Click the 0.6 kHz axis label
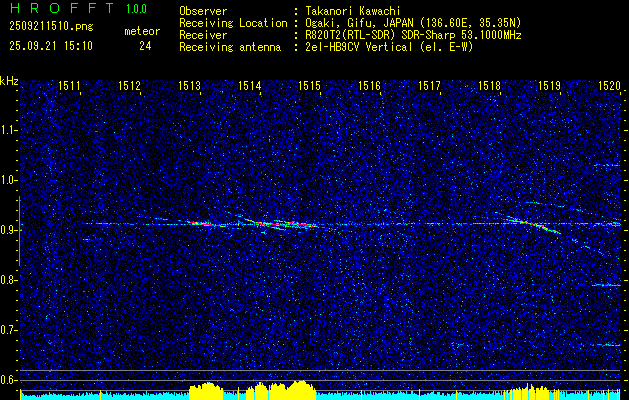Screen dimensions: 629x400 pos(7,380)
